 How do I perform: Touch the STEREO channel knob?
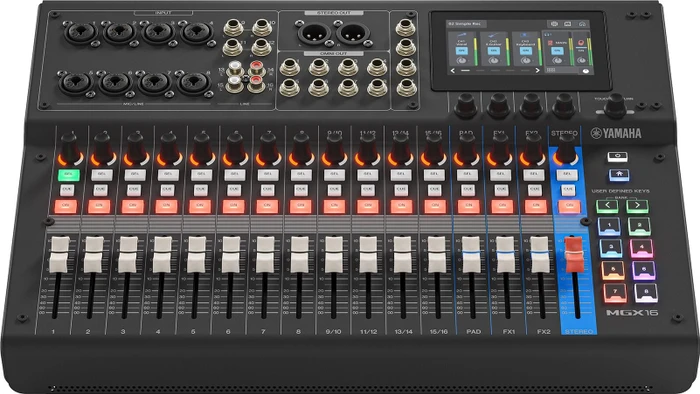[566, 149]
